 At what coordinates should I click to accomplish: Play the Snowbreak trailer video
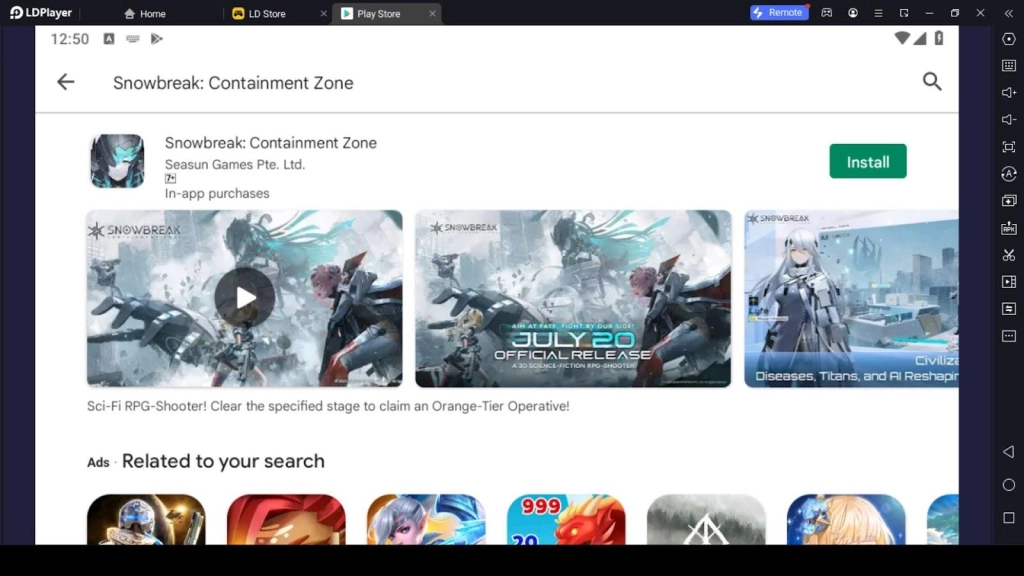pos(244,298)
